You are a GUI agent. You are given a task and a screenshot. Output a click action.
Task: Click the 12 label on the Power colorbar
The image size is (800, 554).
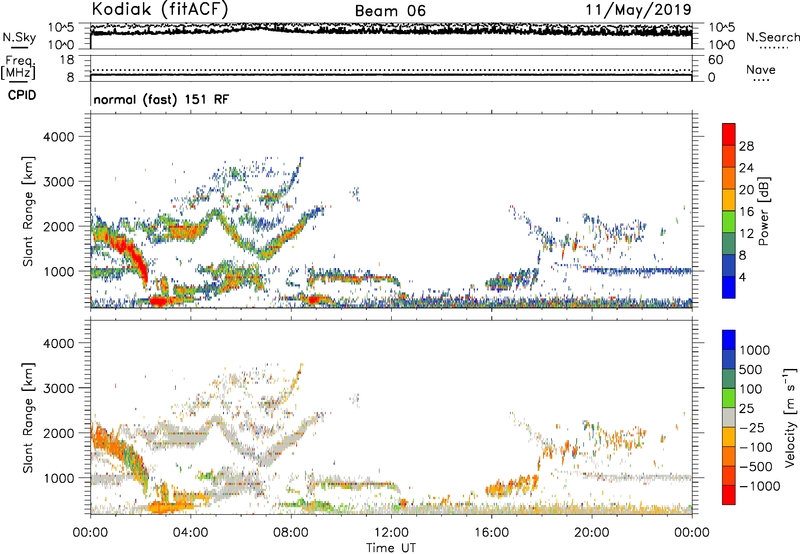pos(746,234)
